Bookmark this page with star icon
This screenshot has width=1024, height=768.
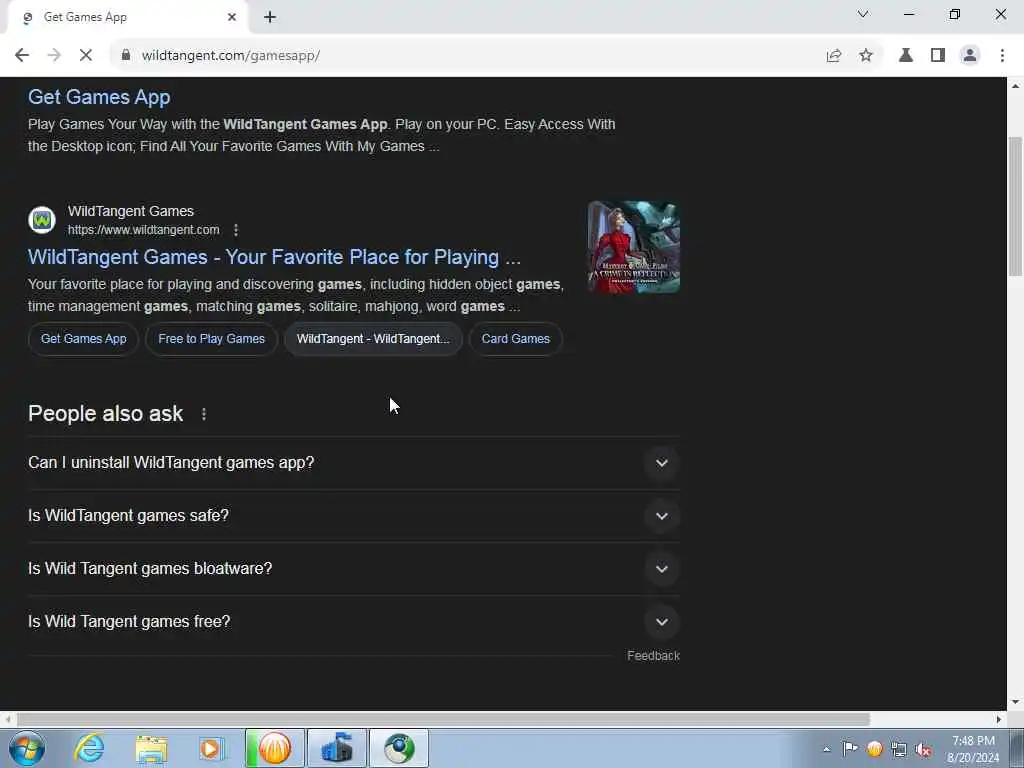(x=866, y=56)
